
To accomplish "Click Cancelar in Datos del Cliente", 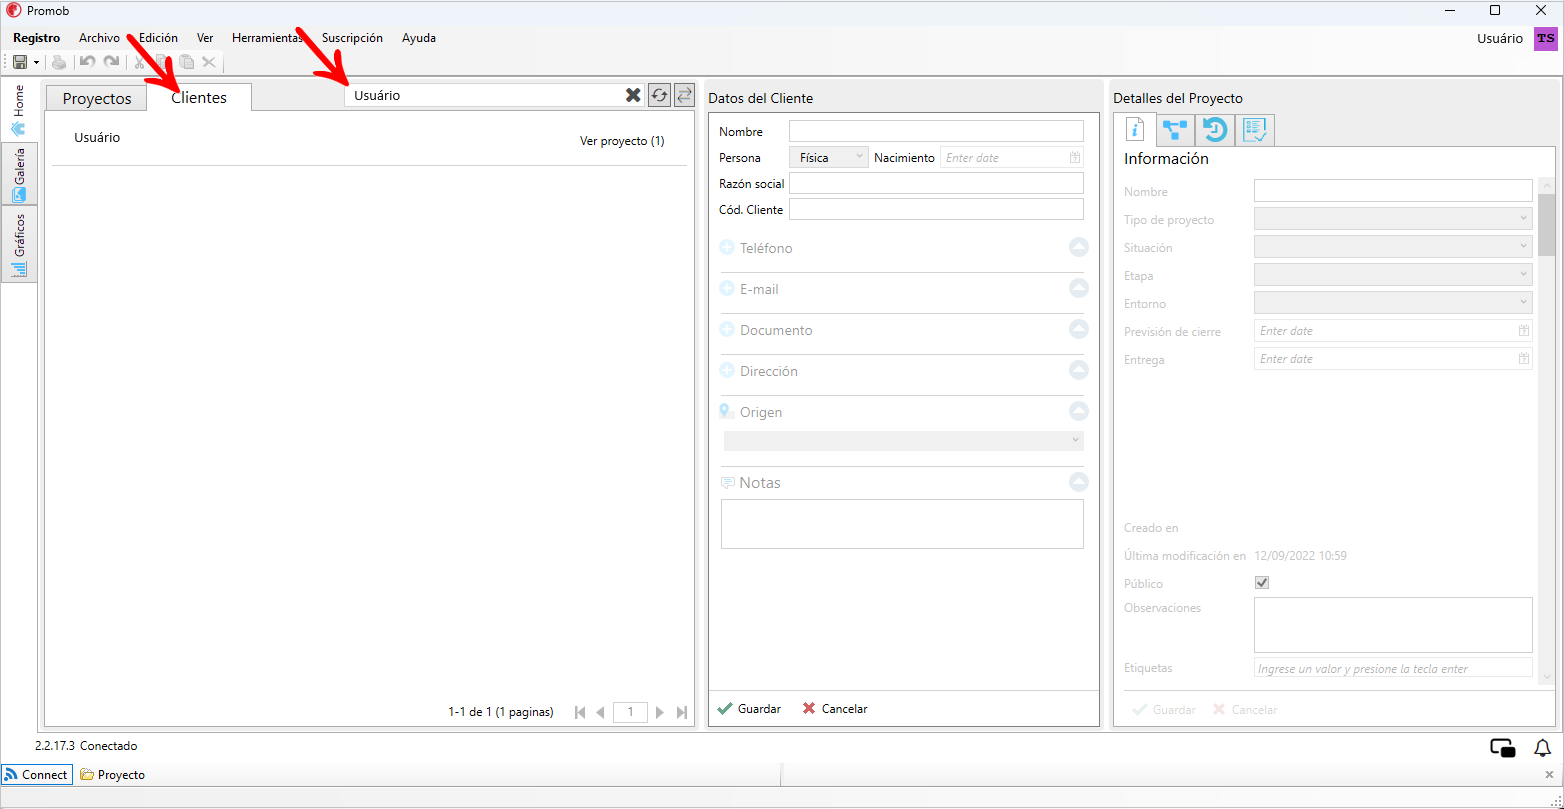I will tap(835, 709).
